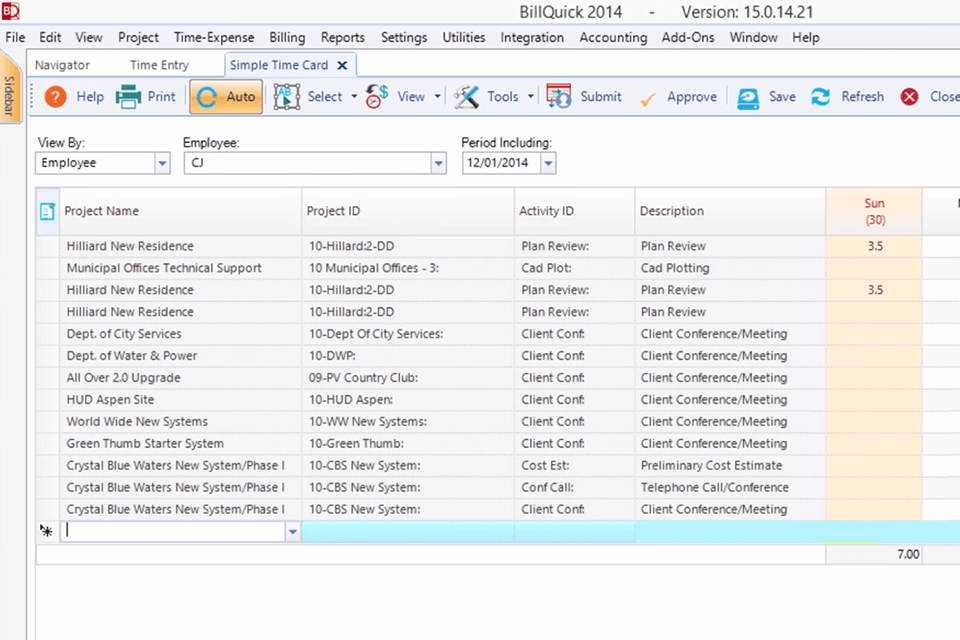Open the View toolbar dropdown arrow
960x640 pixels.
coord(438,97)
